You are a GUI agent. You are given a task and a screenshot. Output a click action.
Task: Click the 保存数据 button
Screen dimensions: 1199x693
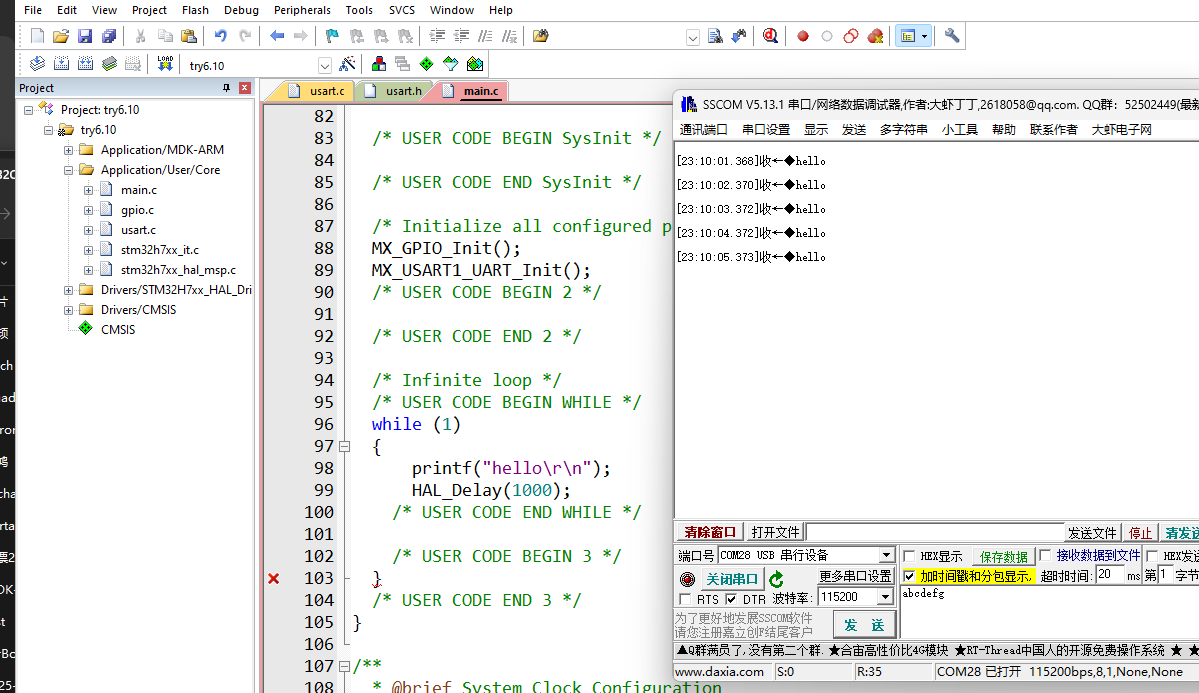(1003, 557)
